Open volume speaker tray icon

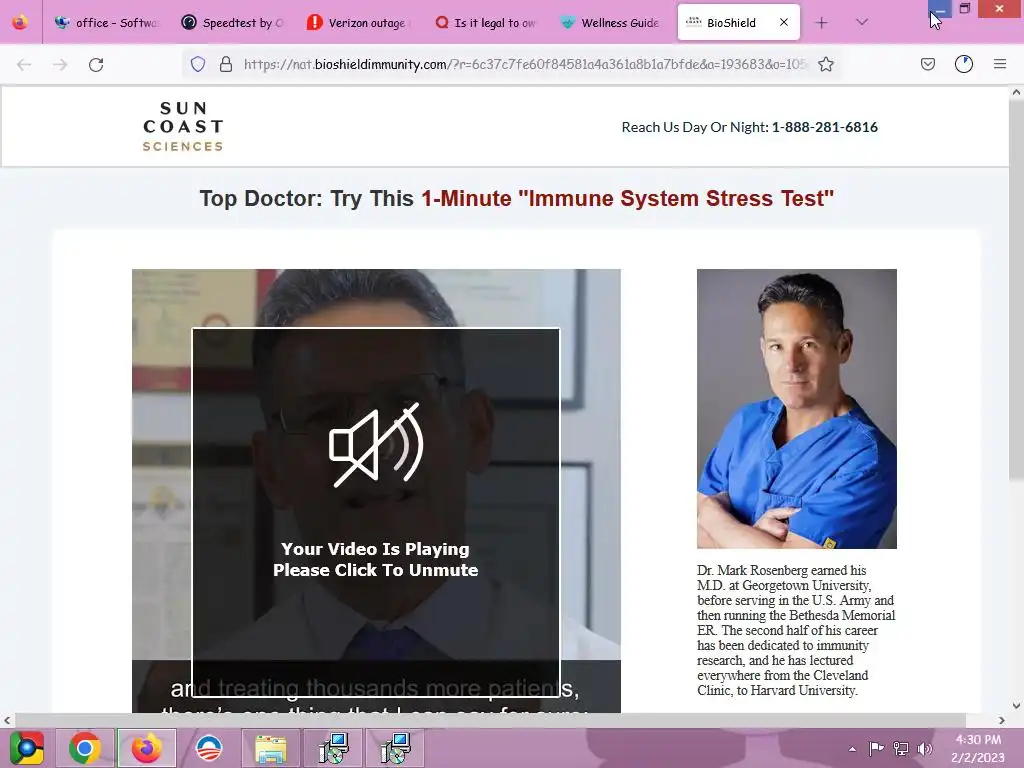[x=924, y=749]
